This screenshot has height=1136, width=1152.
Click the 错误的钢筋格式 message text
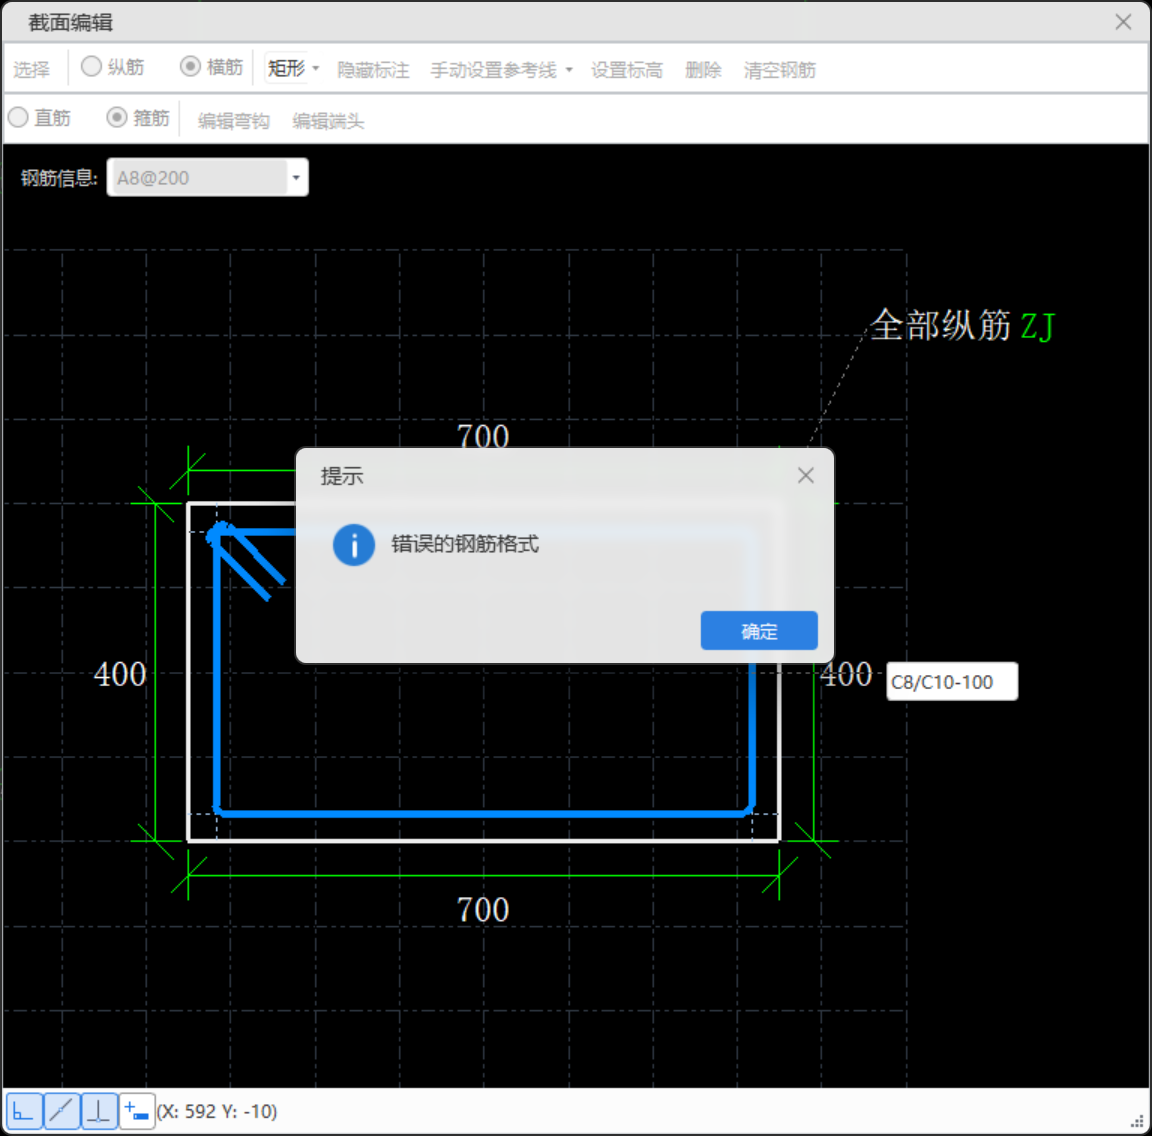465,544
